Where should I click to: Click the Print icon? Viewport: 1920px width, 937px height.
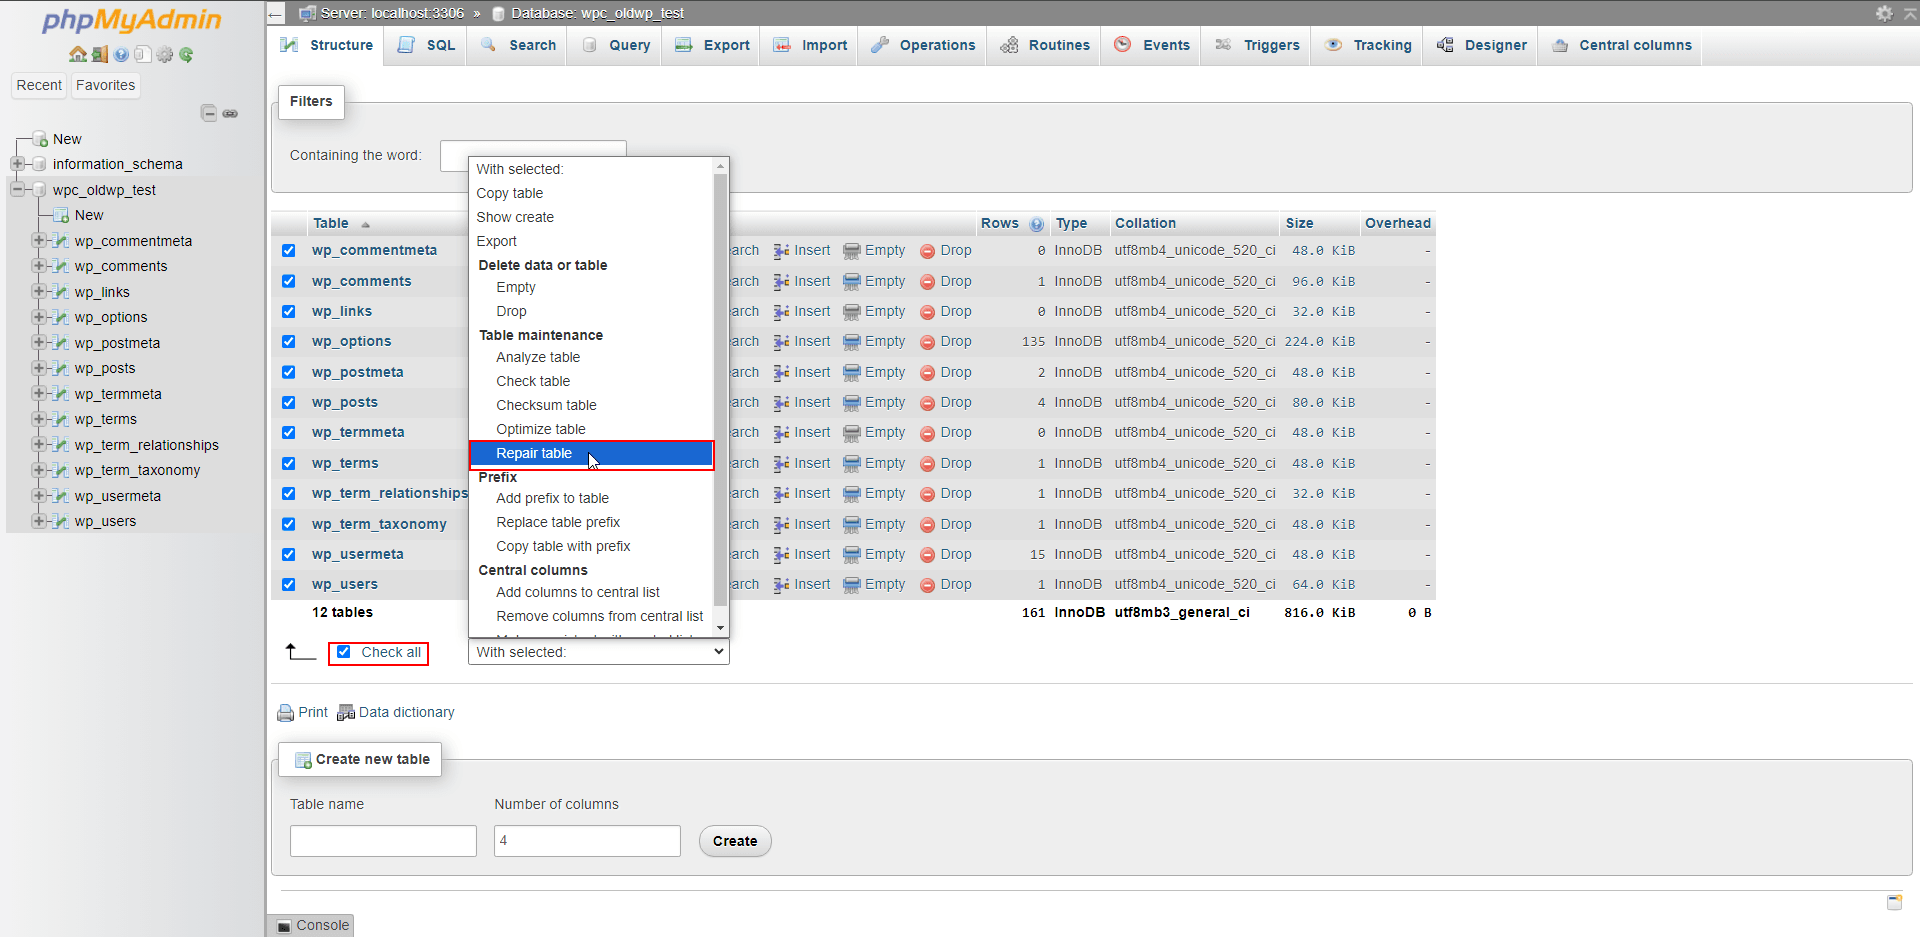pyautogui.click(x=285, y=713)
